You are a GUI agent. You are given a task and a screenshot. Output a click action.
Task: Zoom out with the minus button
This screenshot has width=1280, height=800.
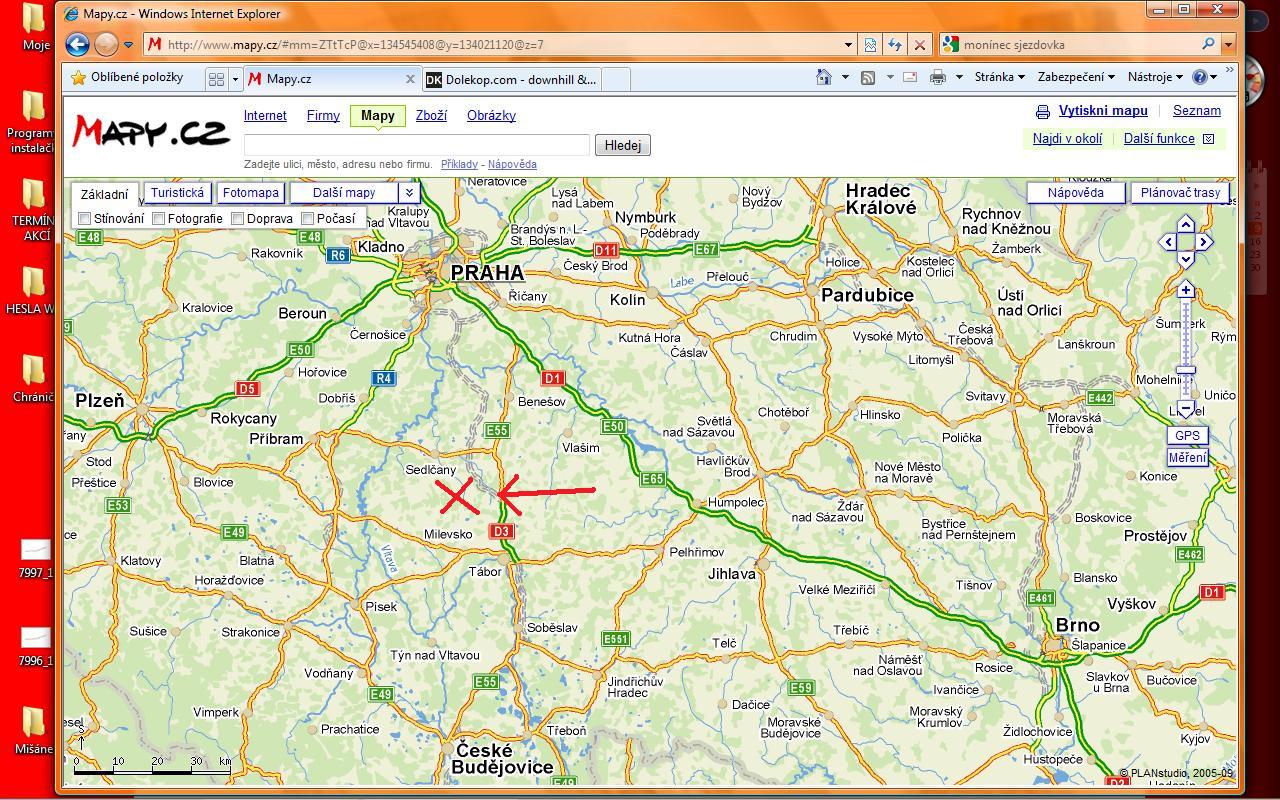(1186, 409)
